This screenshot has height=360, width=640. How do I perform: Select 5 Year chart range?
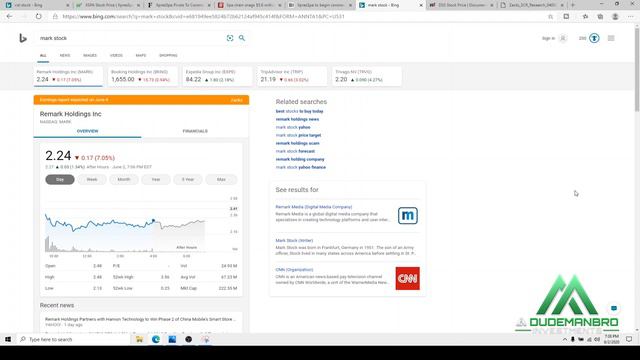pyautogui.click(x=188, y=180)
